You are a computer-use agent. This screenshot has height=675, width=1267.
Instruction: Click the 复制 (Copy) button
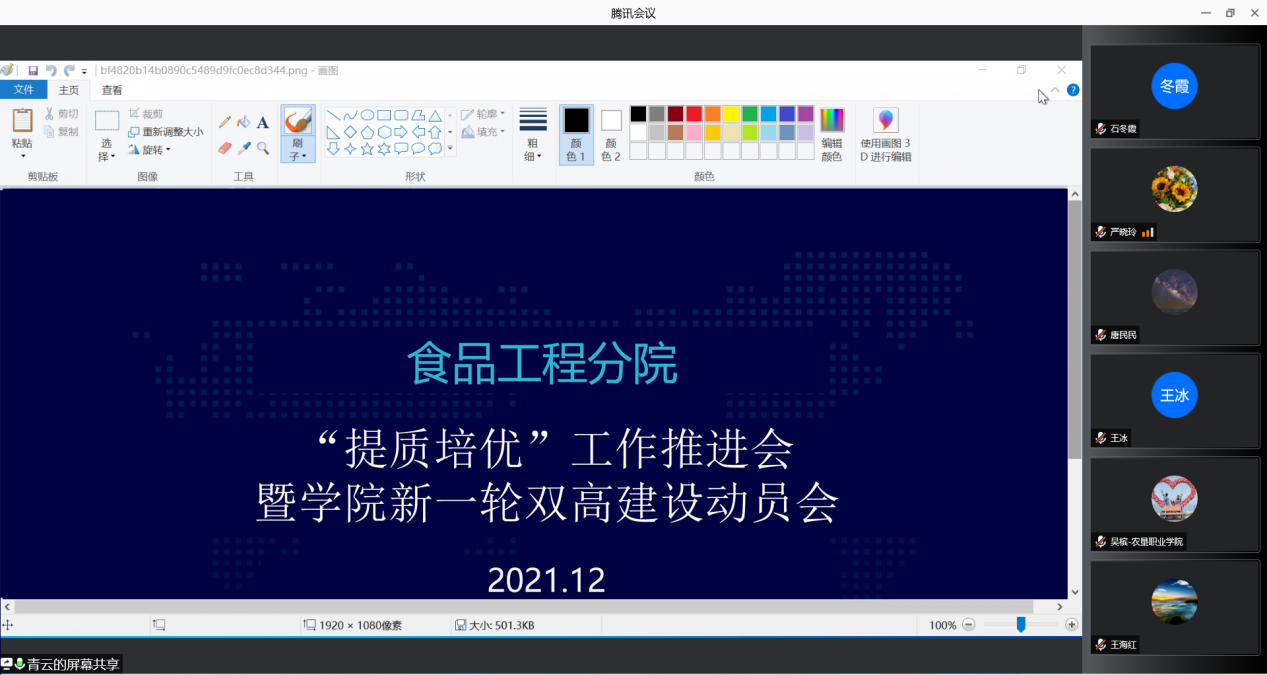coord(61,132)
